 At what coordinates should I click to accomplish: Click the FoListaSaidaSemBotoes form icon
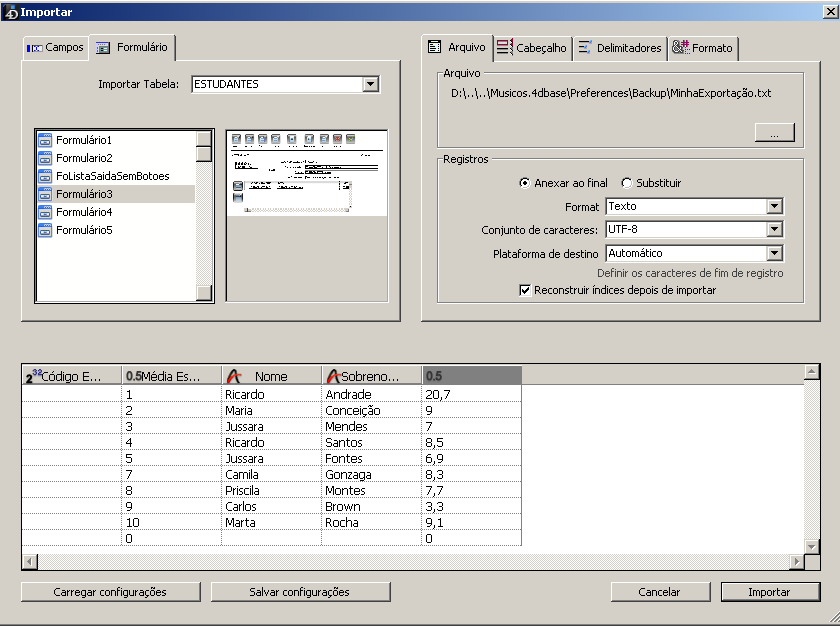tap(45, 176)
